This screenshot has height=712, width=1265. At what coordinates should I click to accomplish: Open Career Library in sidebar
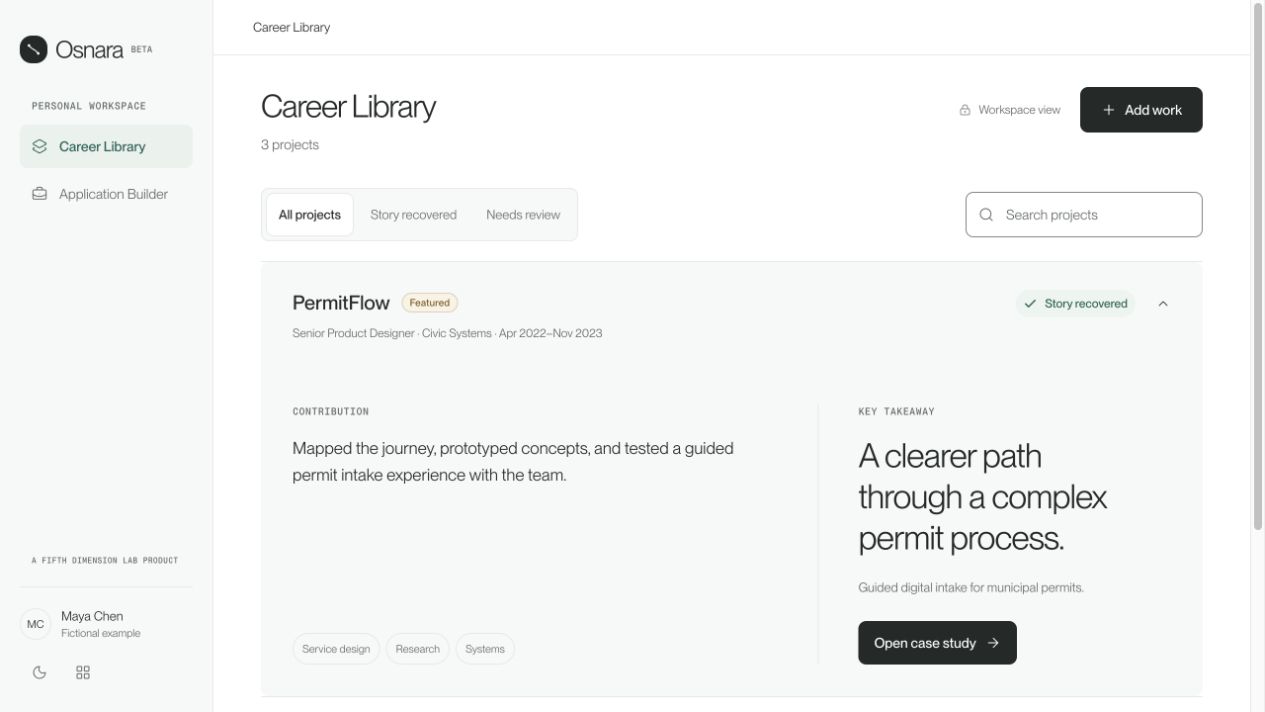pyautogui.click(x=106, y=146)
